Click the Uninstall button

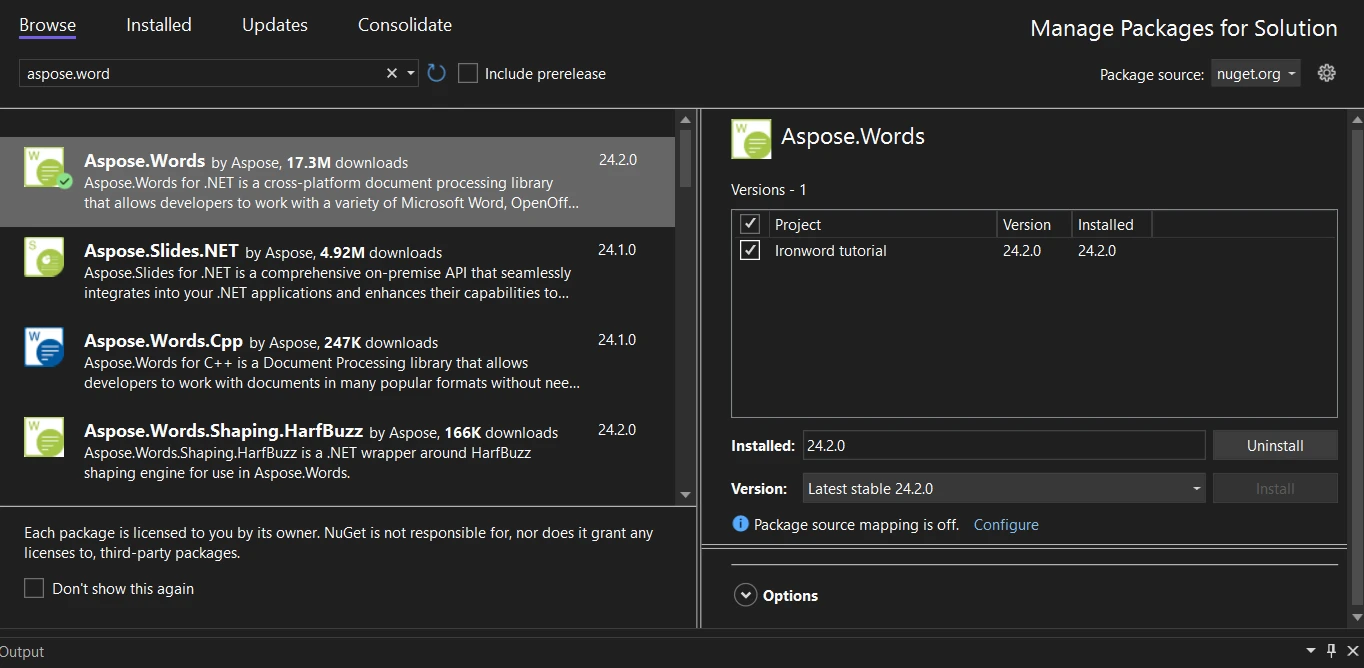pos(1274,446)
